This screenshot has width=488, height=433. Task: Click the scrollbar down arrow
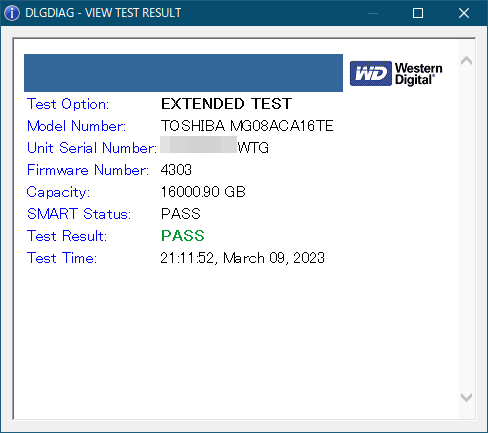pyautogui.click(x=466, y=397)
